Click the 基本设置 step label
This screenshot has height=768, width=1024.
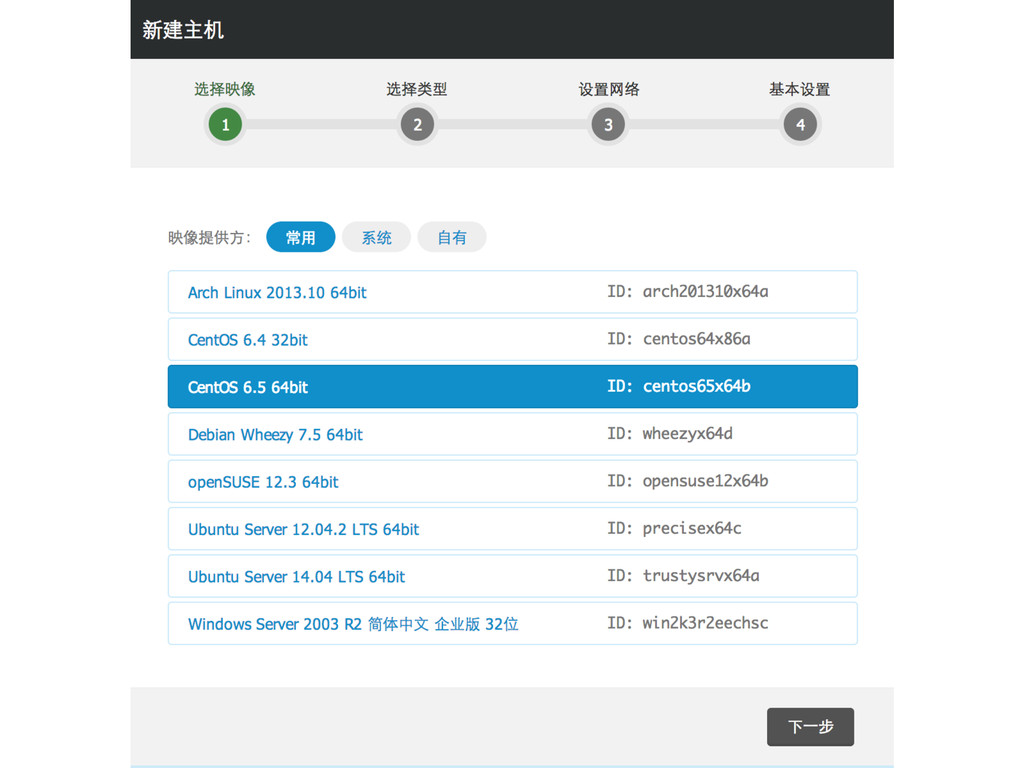pyautogui.click(x=799, y=89)
